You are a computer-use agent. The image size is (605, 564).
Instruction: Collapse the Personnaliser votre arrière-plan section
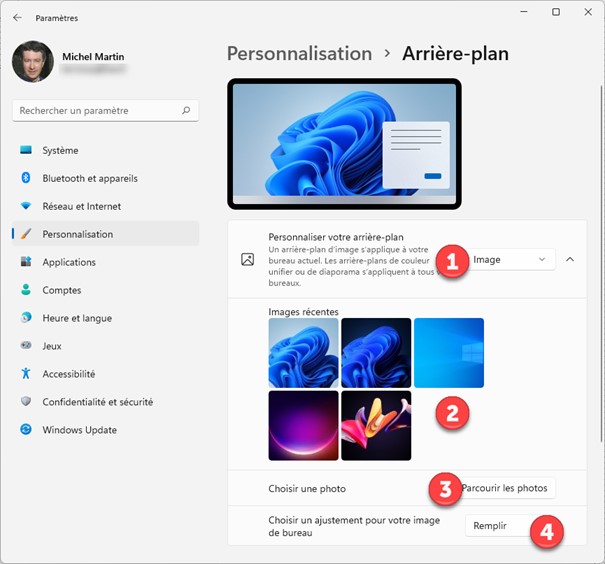[570, 260]
